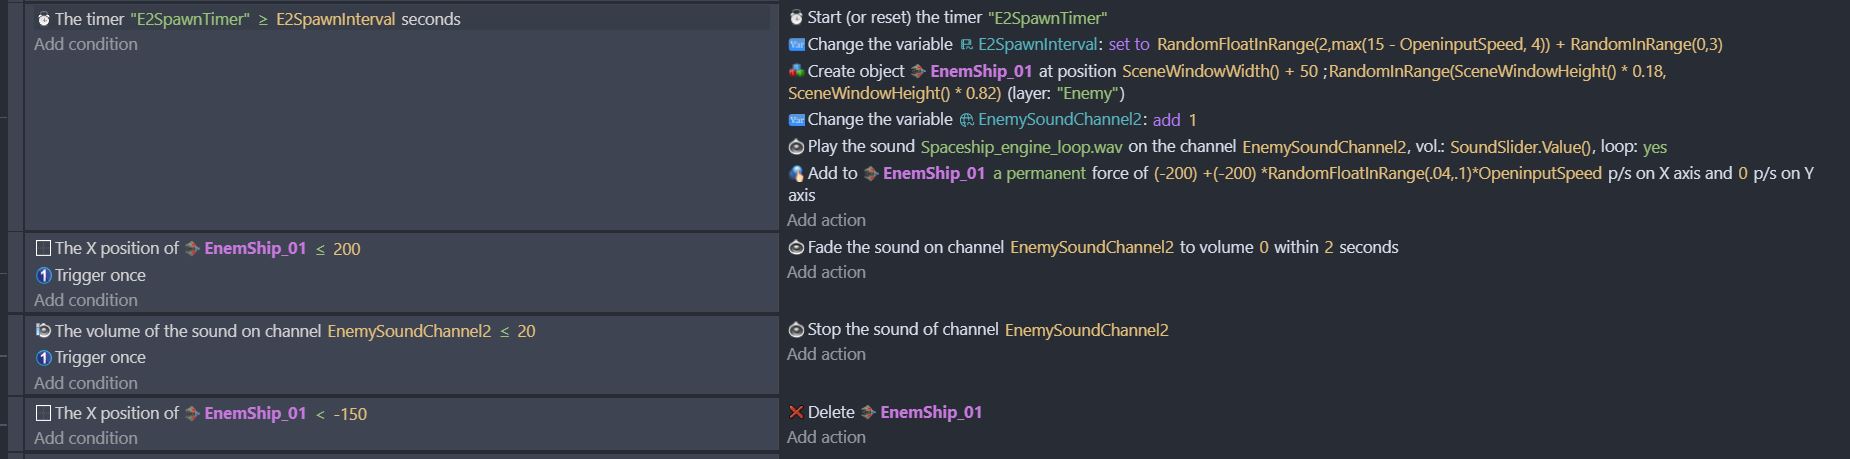
Task: Toggle the "permanent" force parameter
Action: click(1038, 173)
